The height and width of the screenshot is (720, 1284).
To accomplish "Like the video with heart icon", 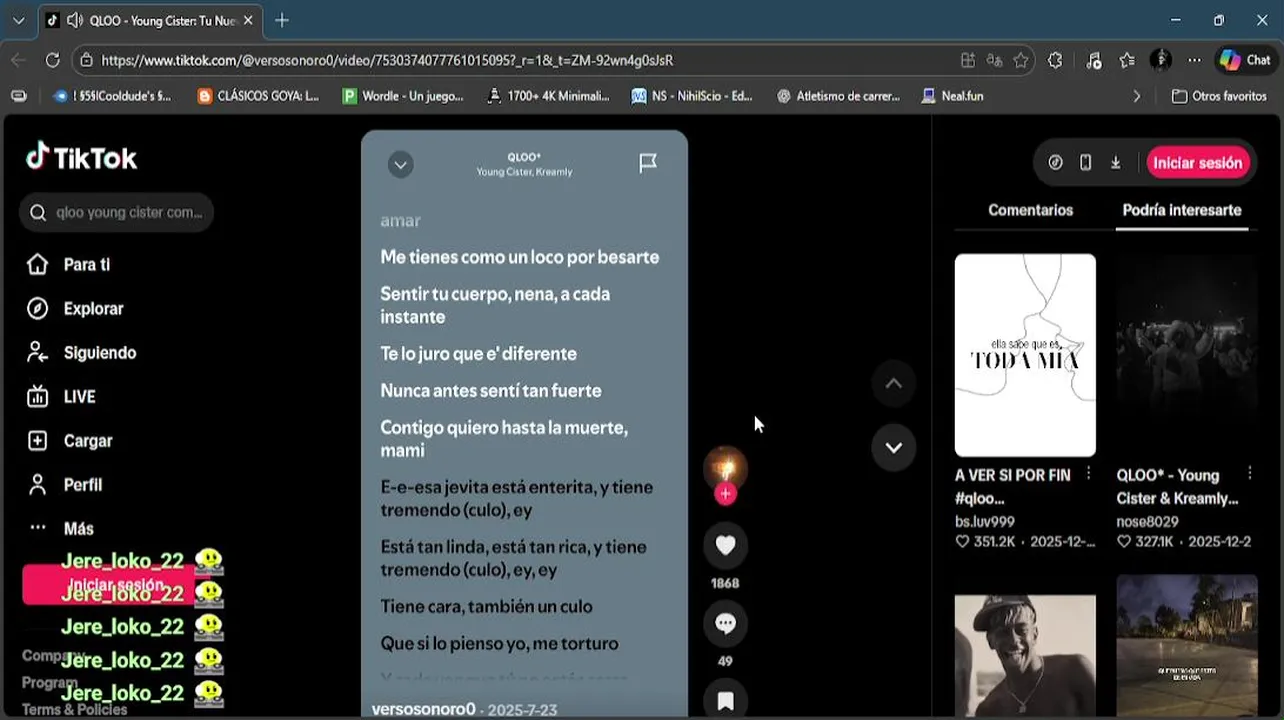I will [x=725, y=545].
